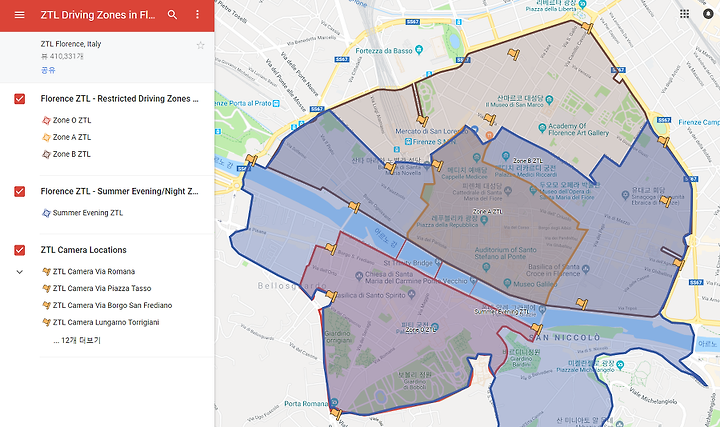
Task: Click the camera marker beside Mercato di San Lorenzo
Action: pos(422,121)
